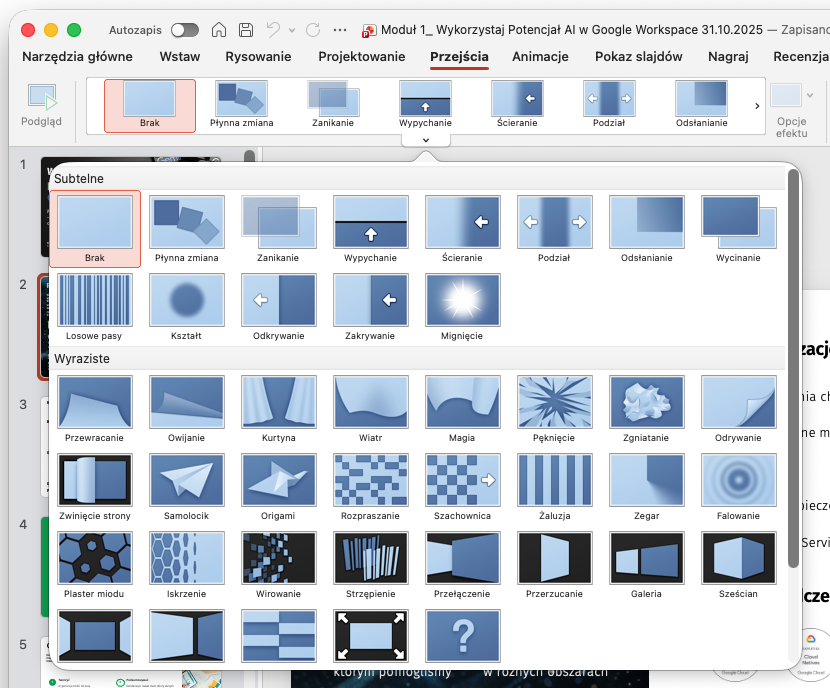Apply the Przełączenie transition
Image resolution: width=830 pixels, height=688 pixels.
tap(462, 565)
